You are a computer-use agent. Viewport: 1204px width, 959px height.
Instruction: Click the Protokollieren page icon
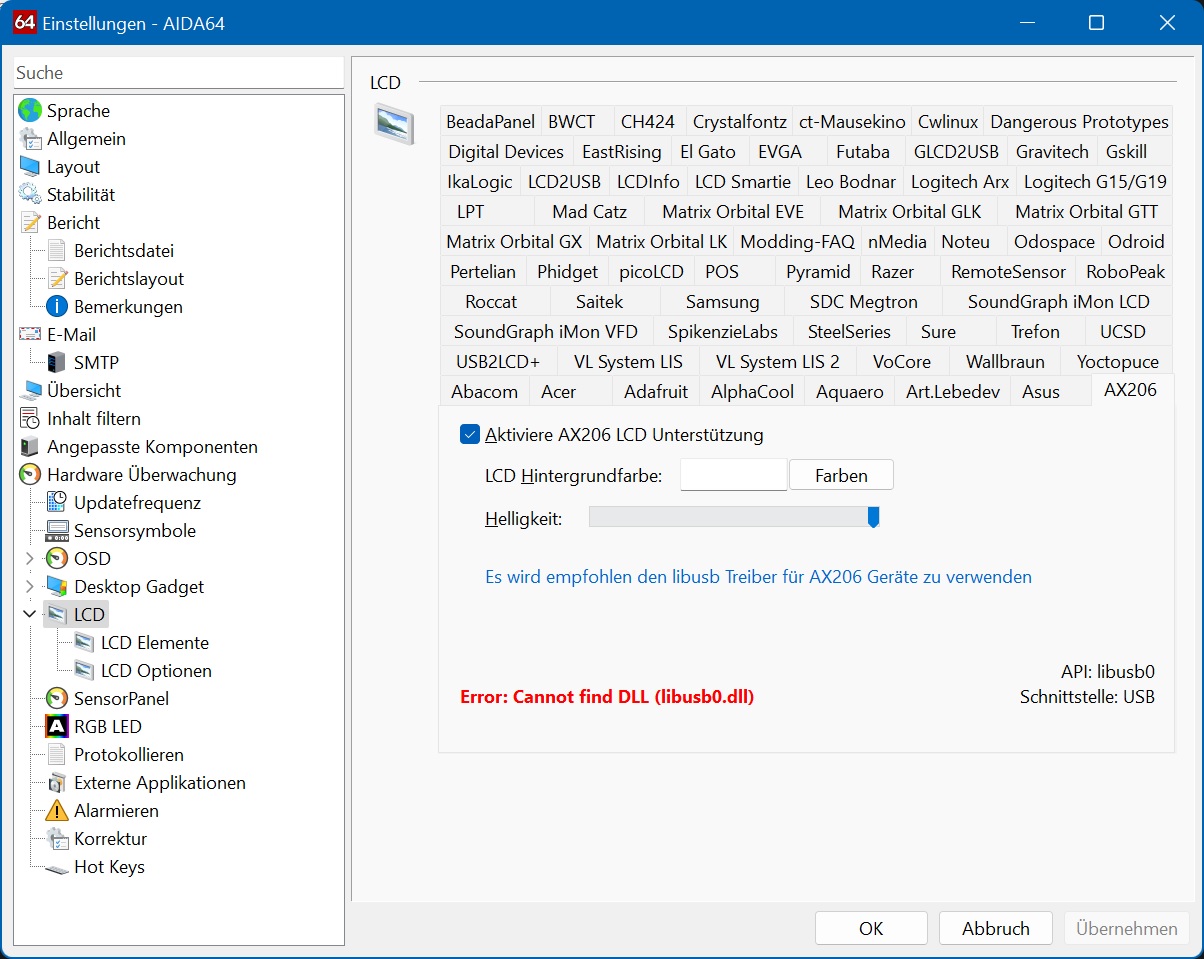[58, 755]
